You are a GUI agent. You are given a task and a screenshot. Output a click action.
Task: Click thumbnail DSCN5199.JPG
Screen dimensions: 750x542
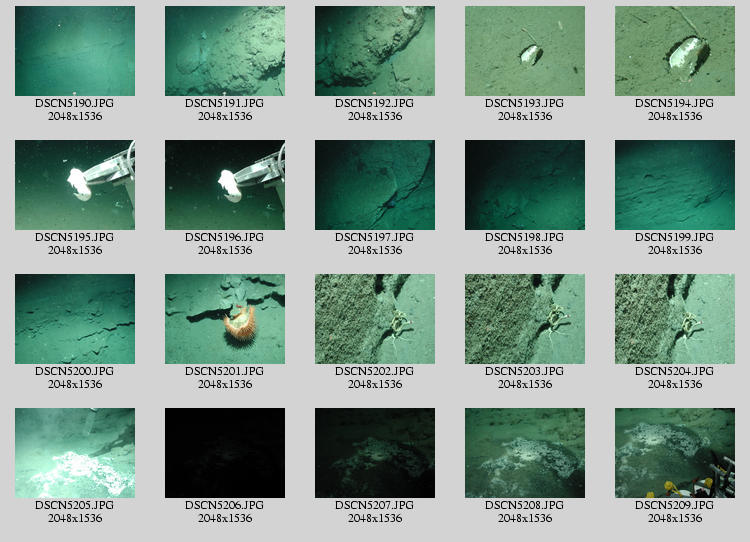coord(675,185)
